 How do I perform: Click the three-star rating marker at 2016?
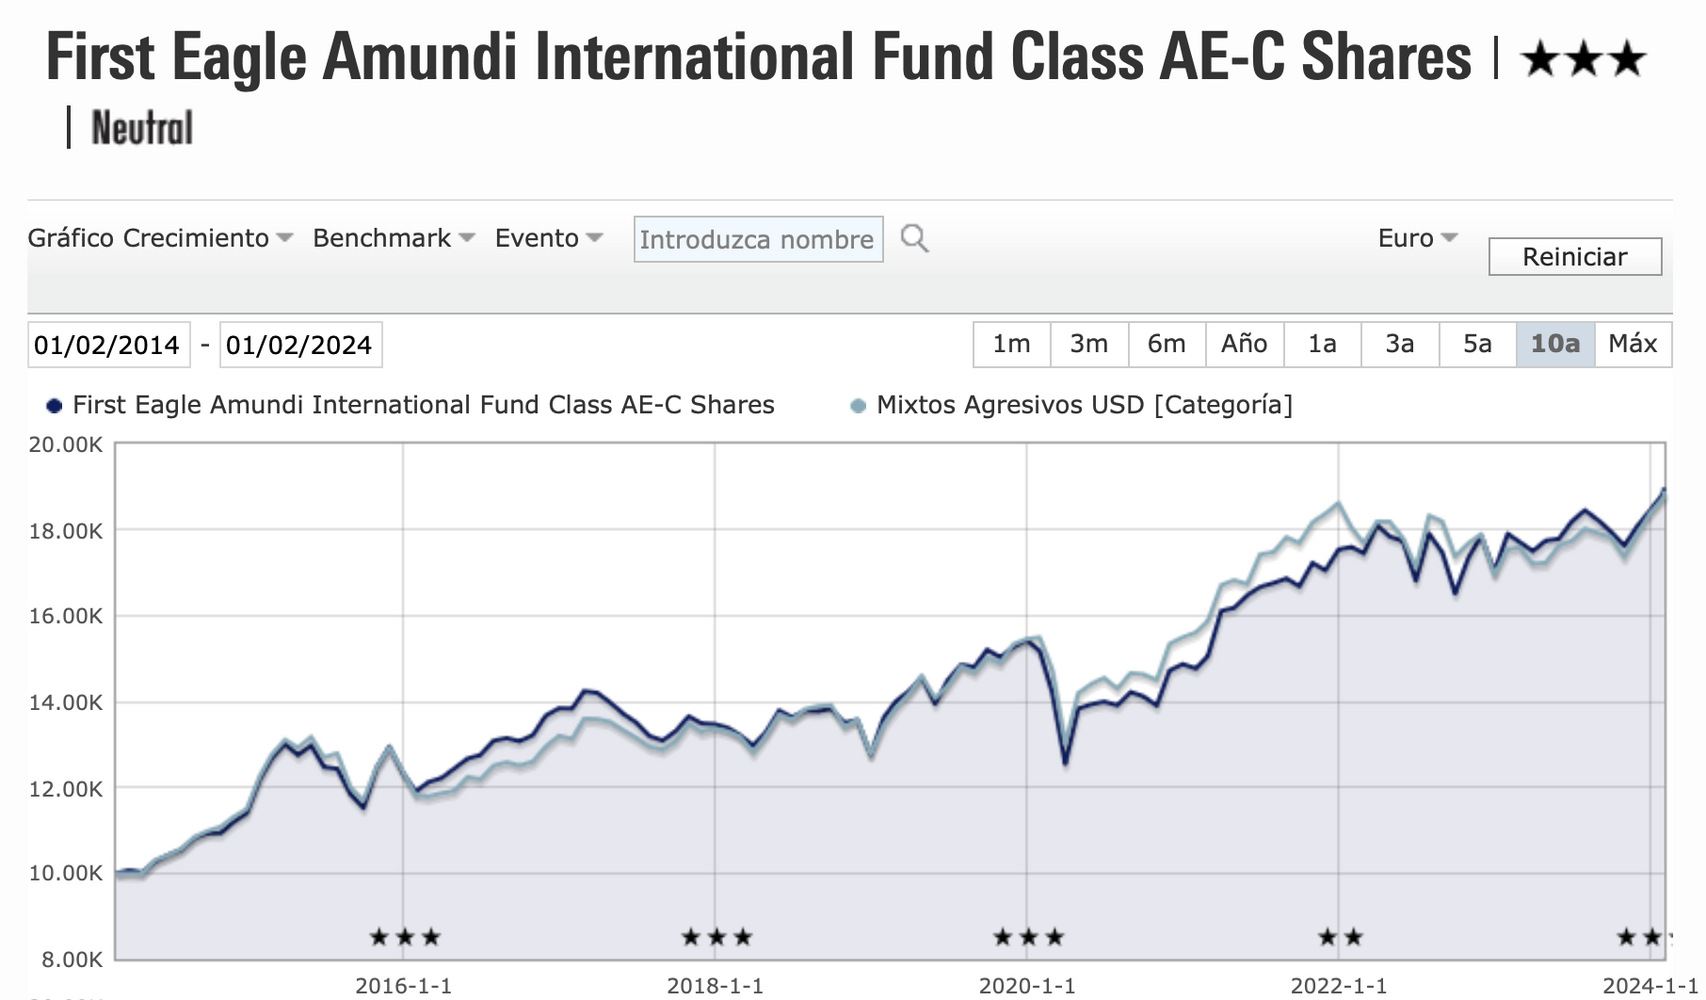tap(404, 937)
